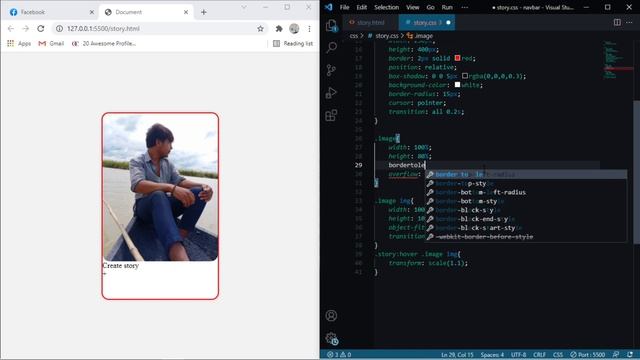
Task: Open the View menu
Action: pos(413,7)
